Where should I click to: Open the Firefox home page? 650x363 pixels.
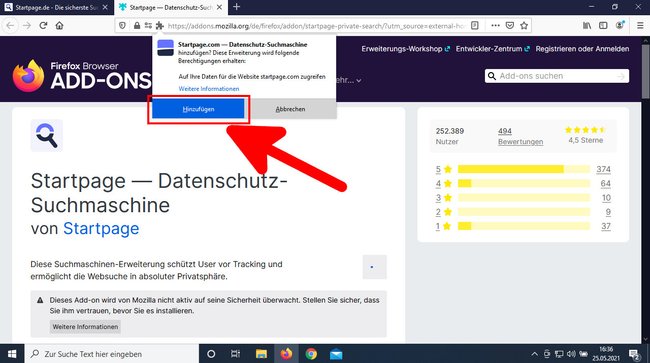click(x=59, y=26)
